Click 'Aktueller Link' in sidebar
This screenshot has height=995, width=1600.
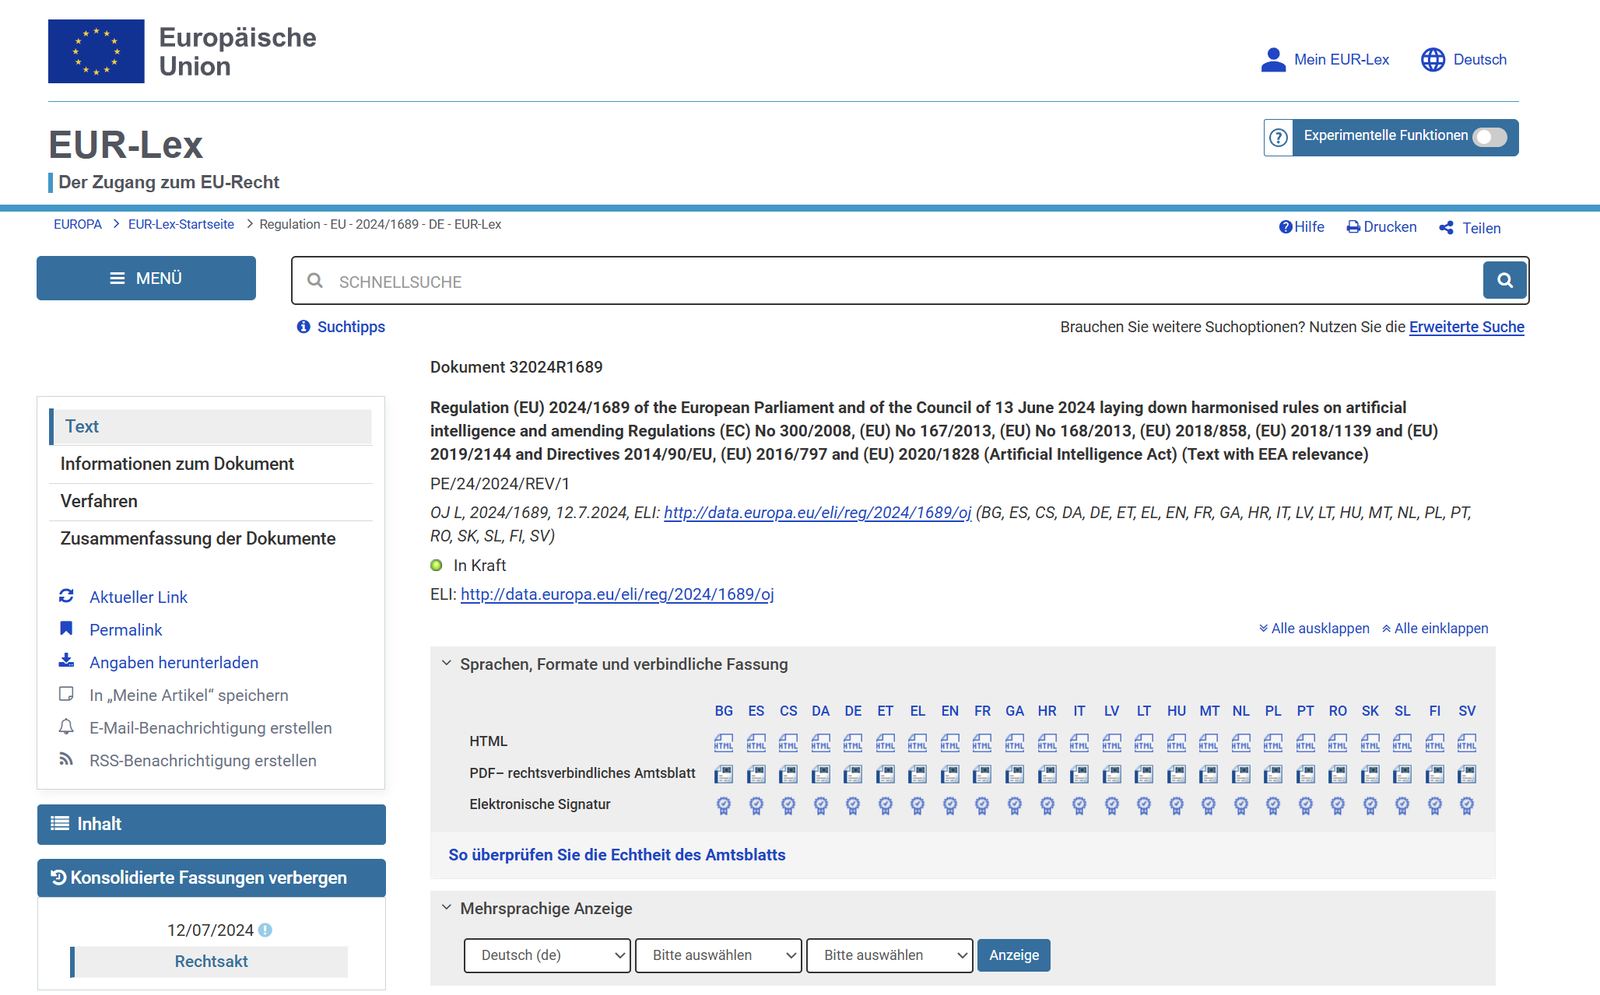coord(139,597)
